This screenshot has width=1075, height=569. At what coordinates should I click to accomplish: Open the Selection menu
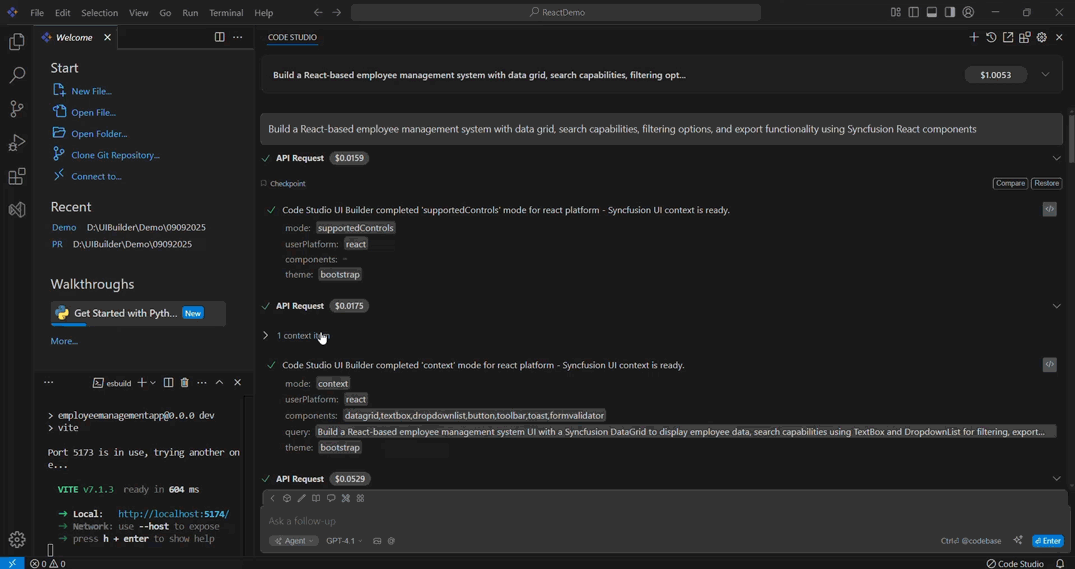(99, 12)
